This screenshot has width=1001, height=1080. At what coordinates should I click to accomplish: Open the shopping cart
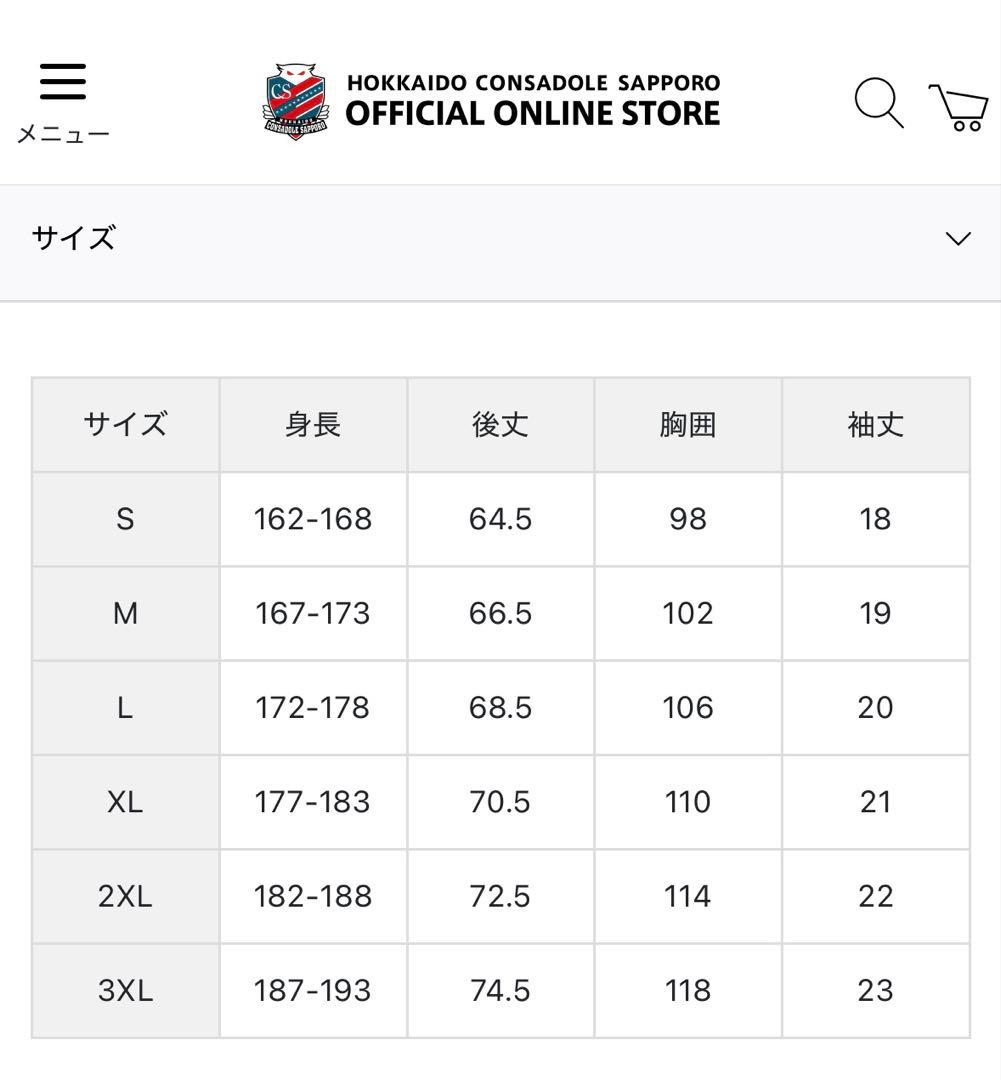957,103
